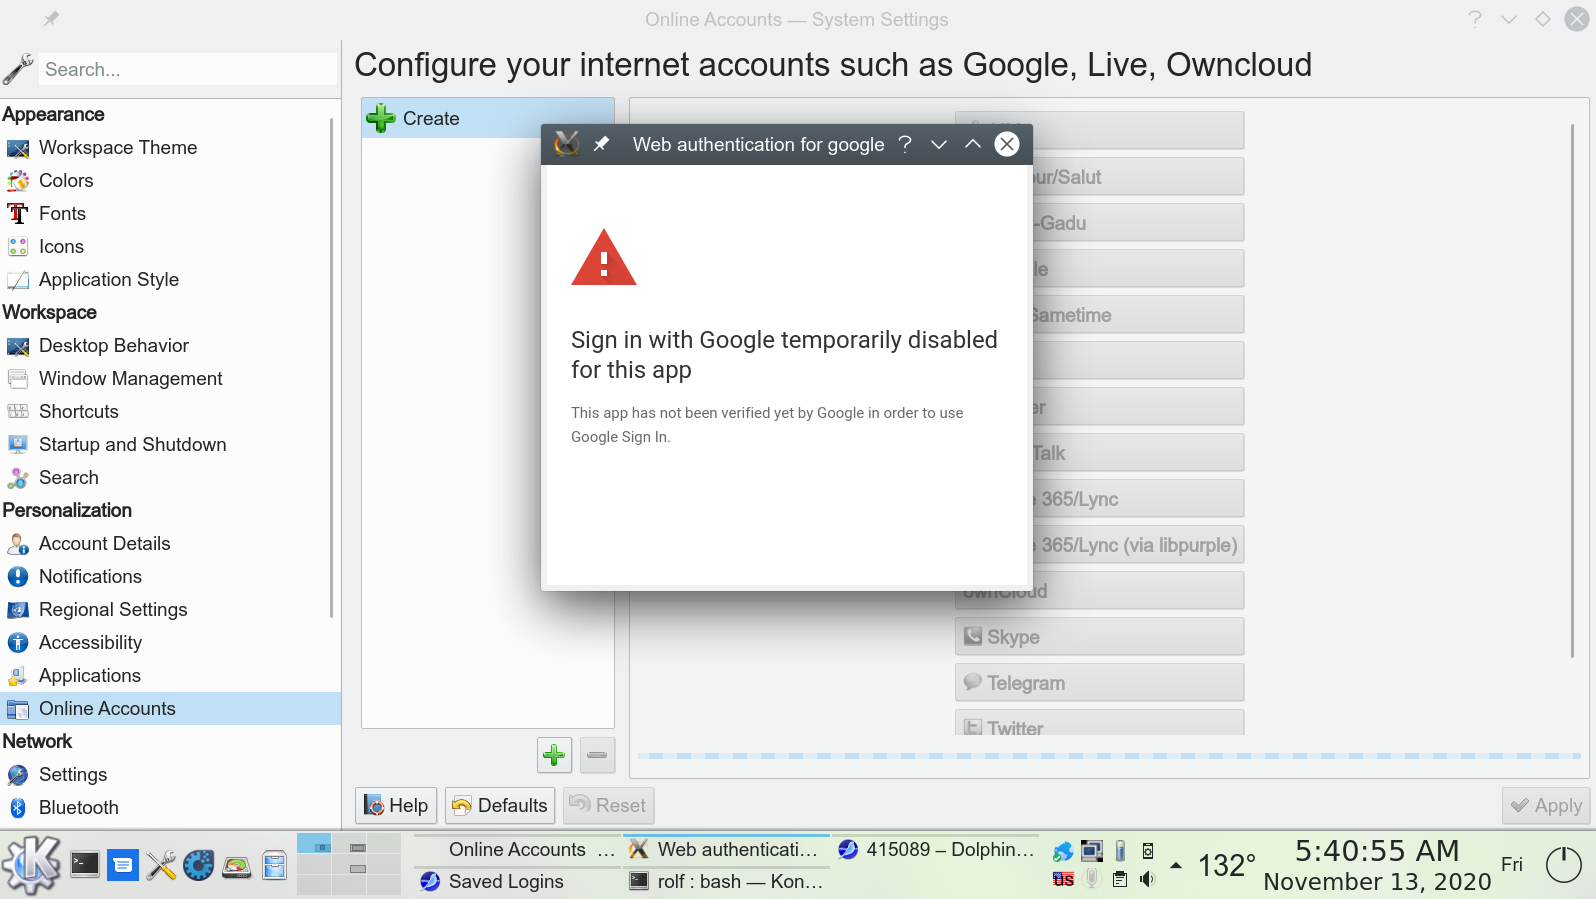Screen dimensions: 1596x899
Task: Switch keyboard layout using the US flag
Action: tap(1063, 879)
